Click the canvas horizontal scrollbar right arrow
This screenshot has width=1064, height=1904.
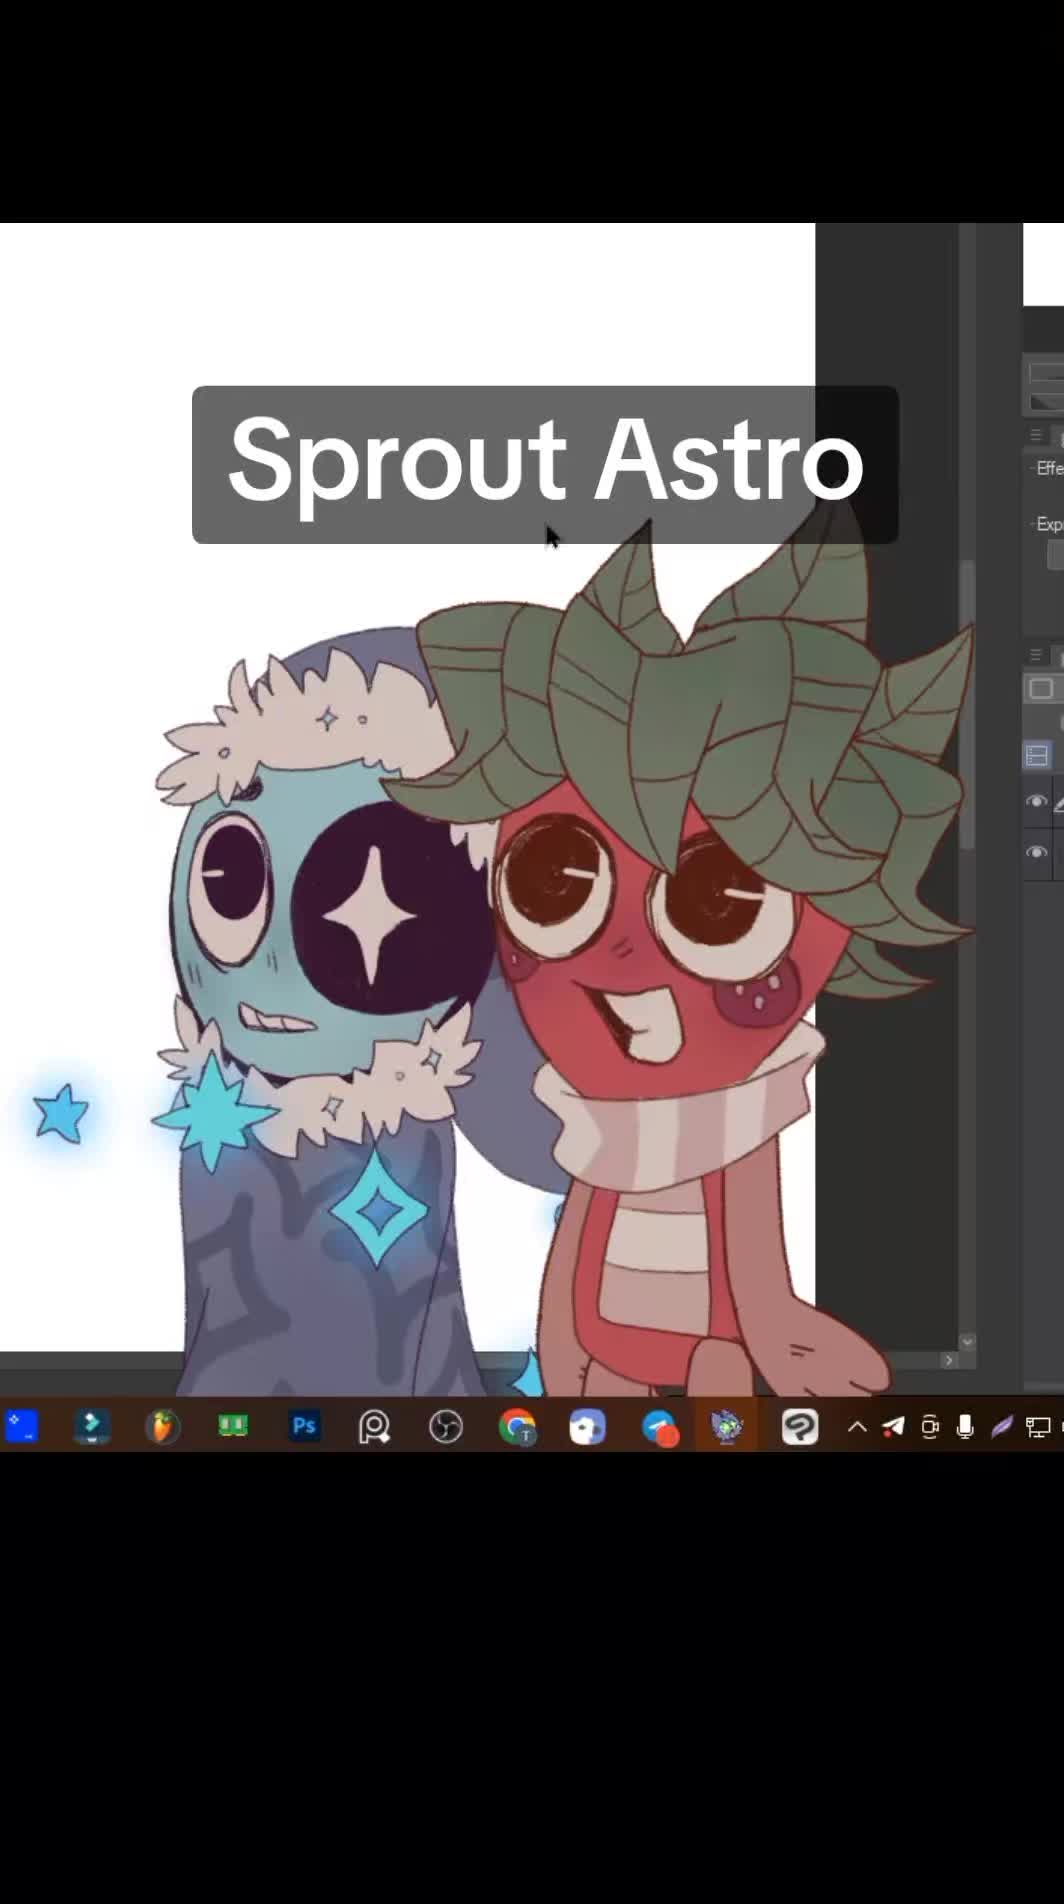949,1360
